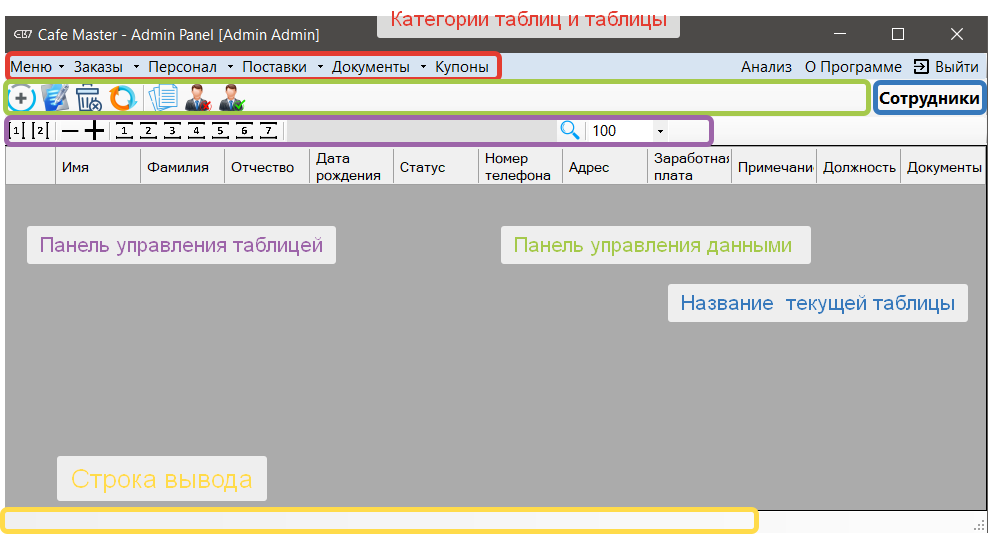Screen dimensions: 990x534
Task: Open the О Программе menu item
Action: pos(853,67)
